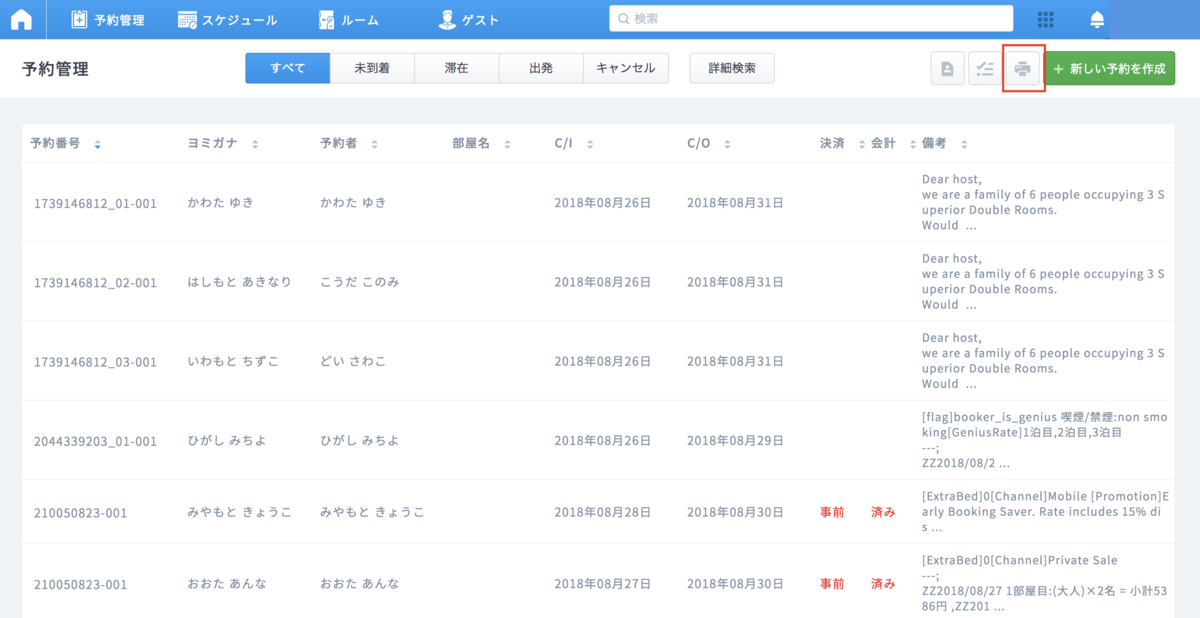This screenshot has height=618, width=1200.
Task: Open 詳細検索 advanced search
Action: (x=731, y=68)
